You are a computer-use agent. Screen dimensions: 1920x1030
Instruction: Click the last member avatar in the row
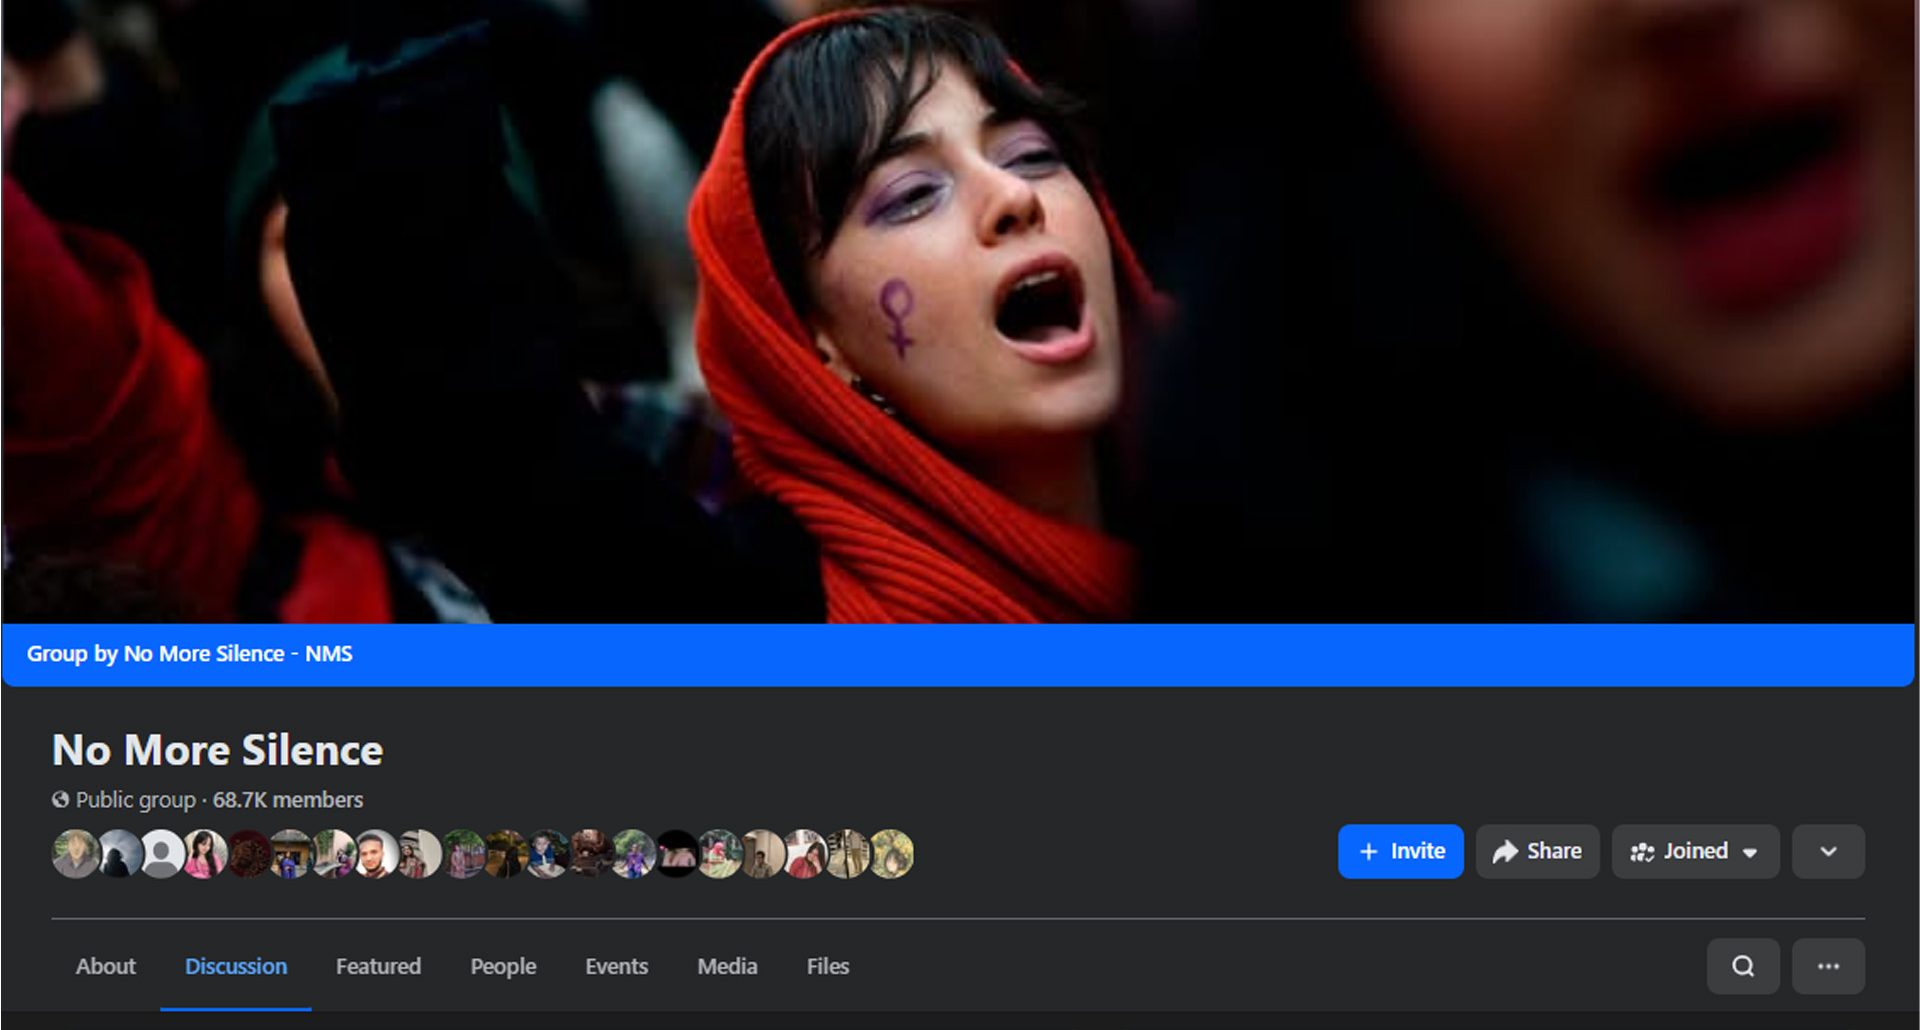coord(890,854)
